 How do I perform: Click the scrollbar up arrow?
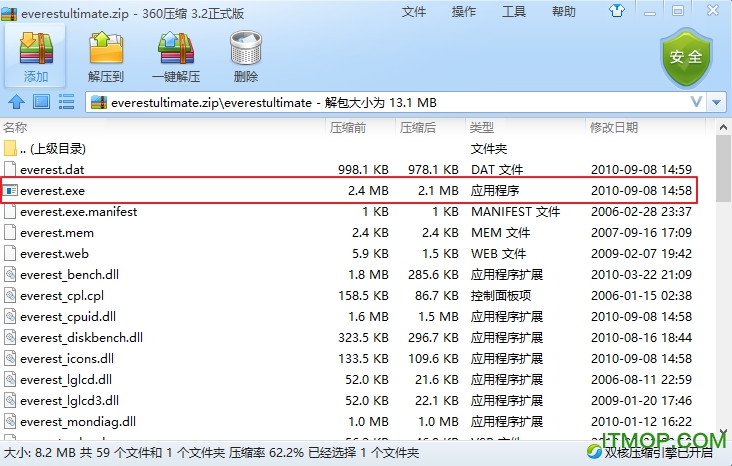[723, 127]
